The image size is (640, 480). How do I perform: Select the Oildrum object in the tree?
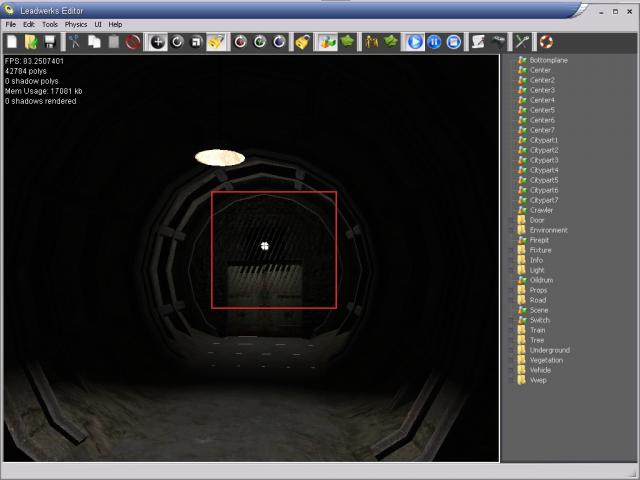point(541,280)
